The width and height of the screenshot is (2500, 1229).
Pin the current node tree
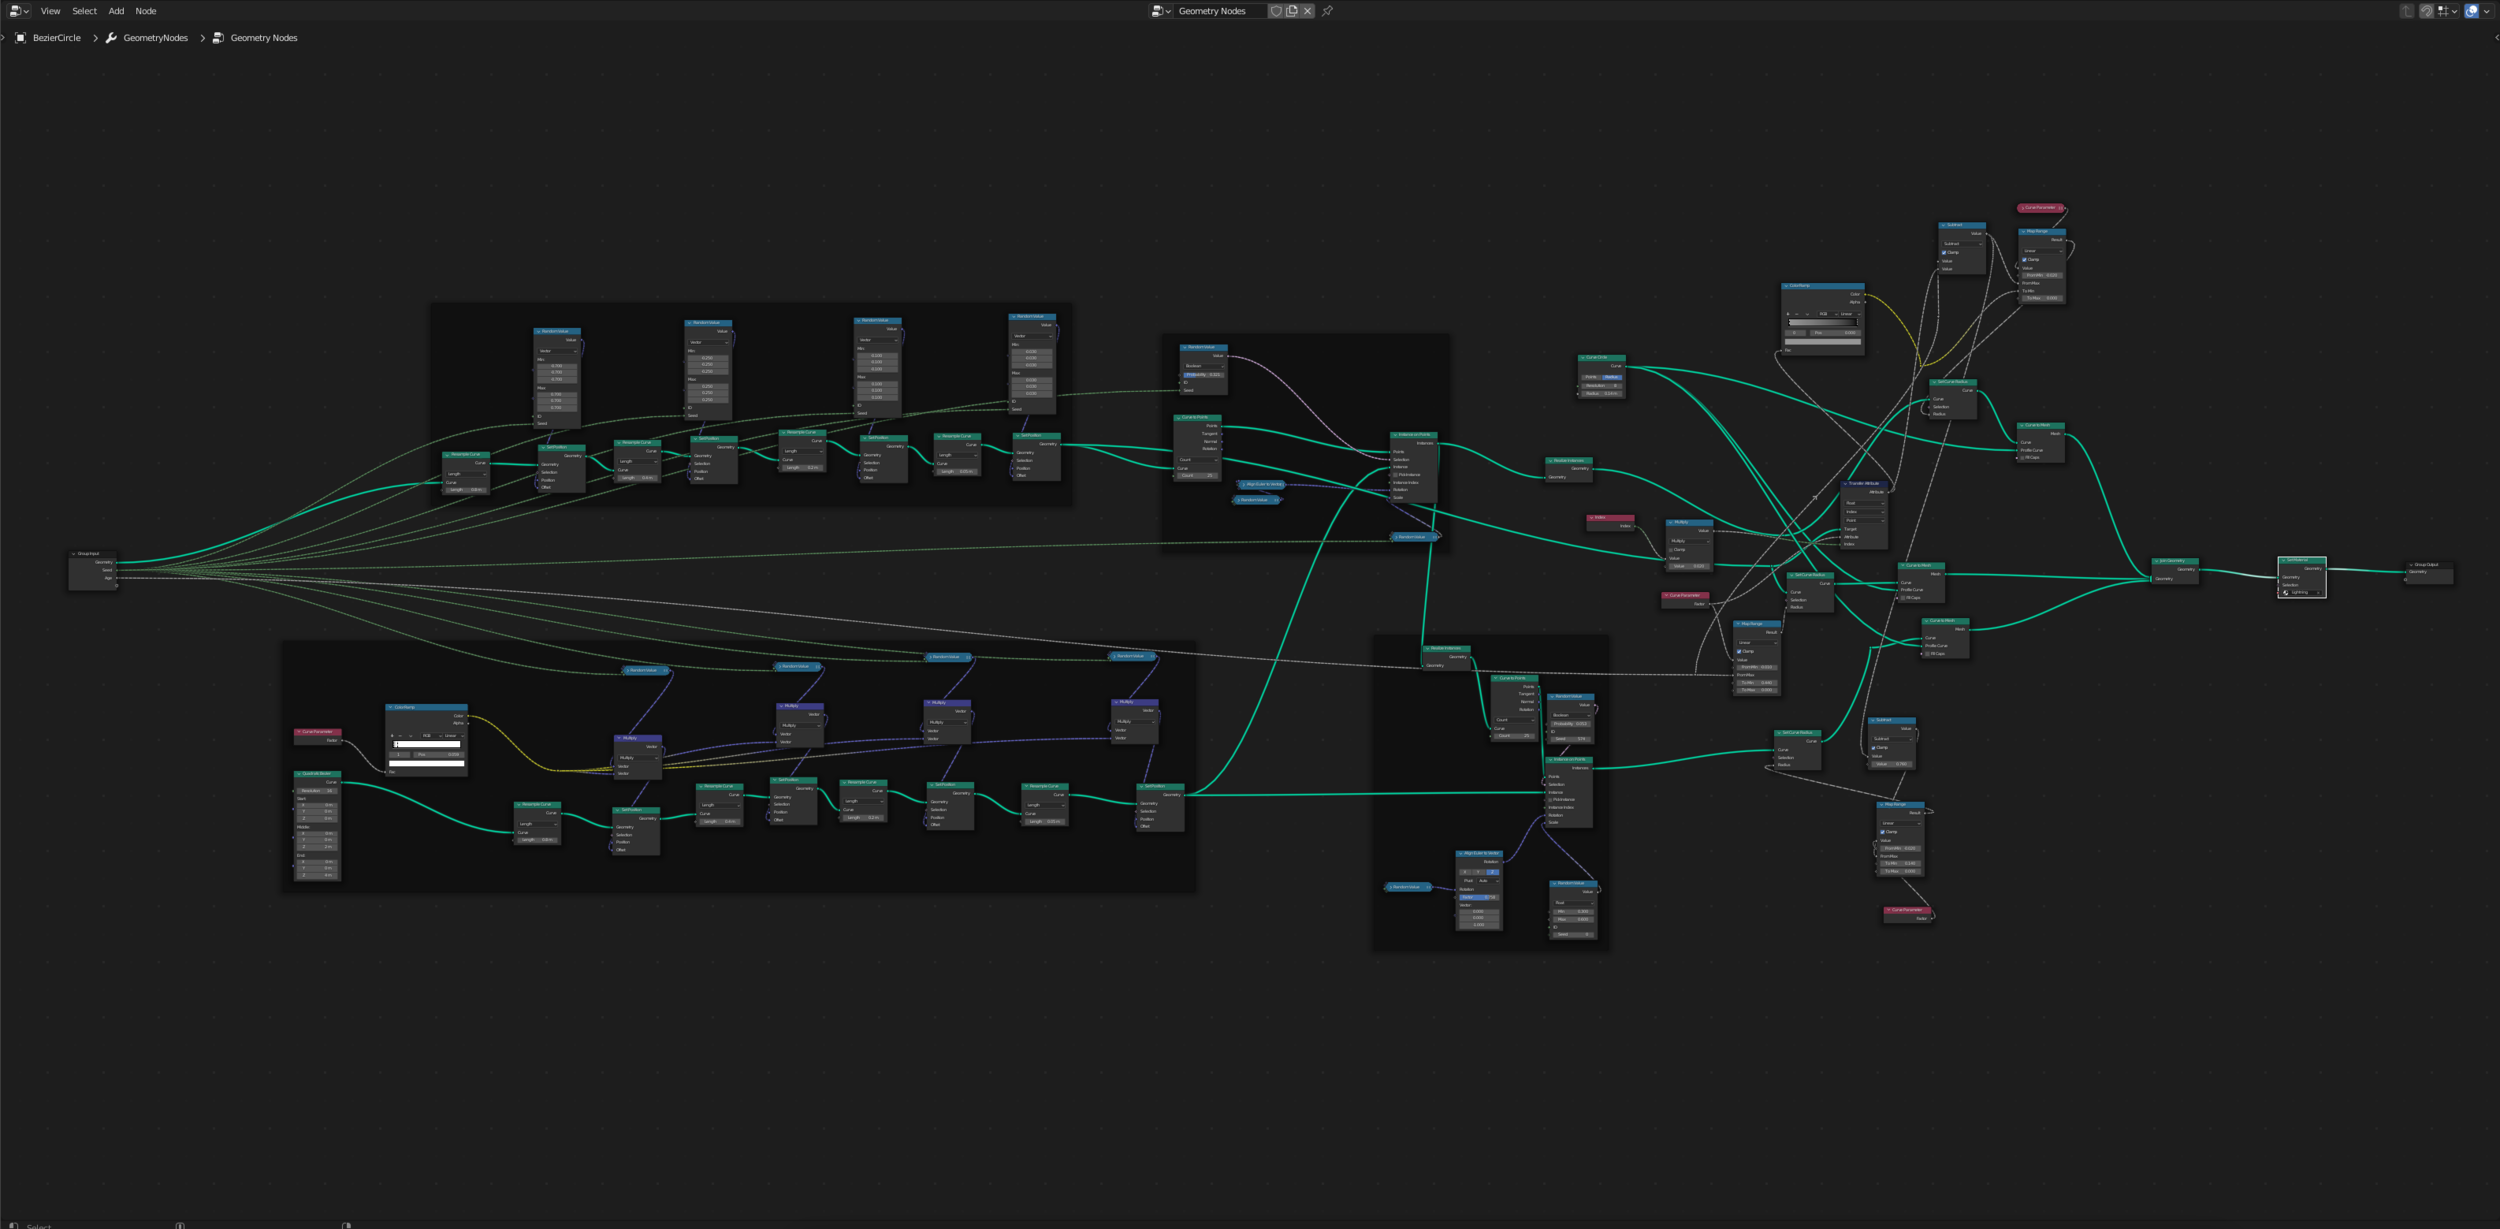click(1328, 11)
